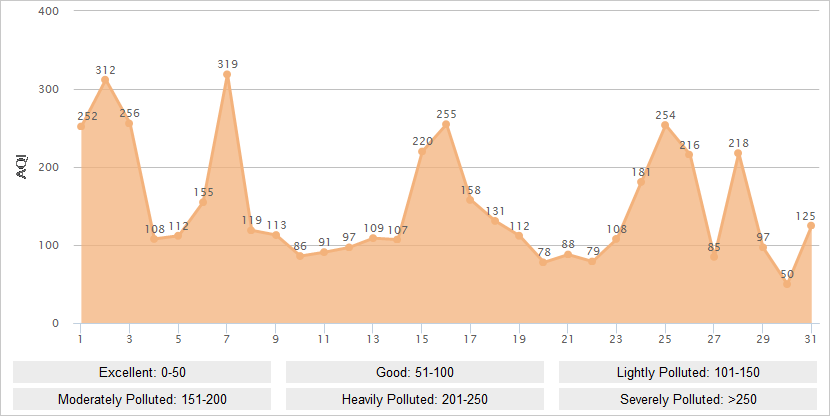Click the data point labeled 91
Screen dimensions: 830x416
pyautogui.click(x=324, y=252)
